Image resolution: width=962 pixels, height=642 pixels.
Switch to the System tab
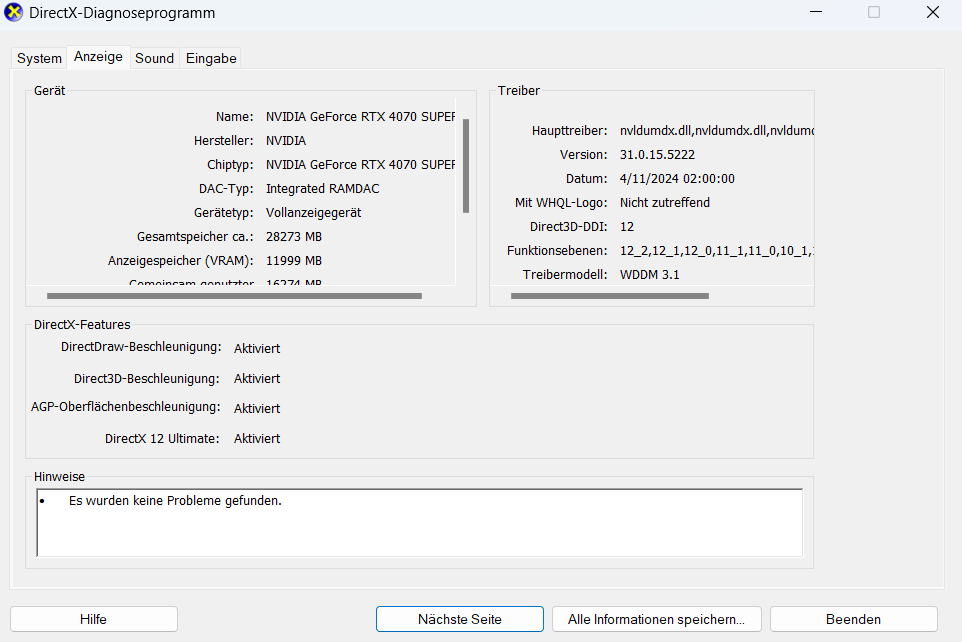(x=39, y=58)
